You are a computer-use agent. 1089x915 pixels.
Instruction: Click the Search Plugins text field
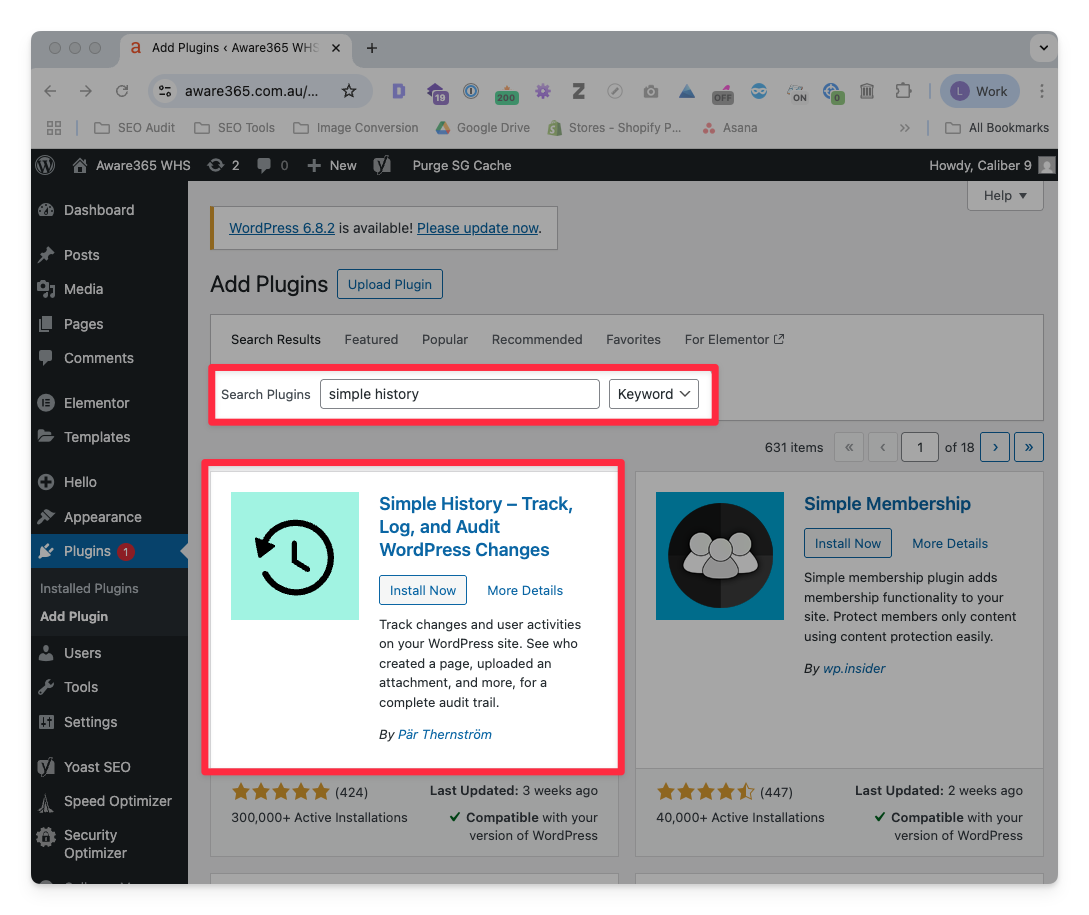460,394
